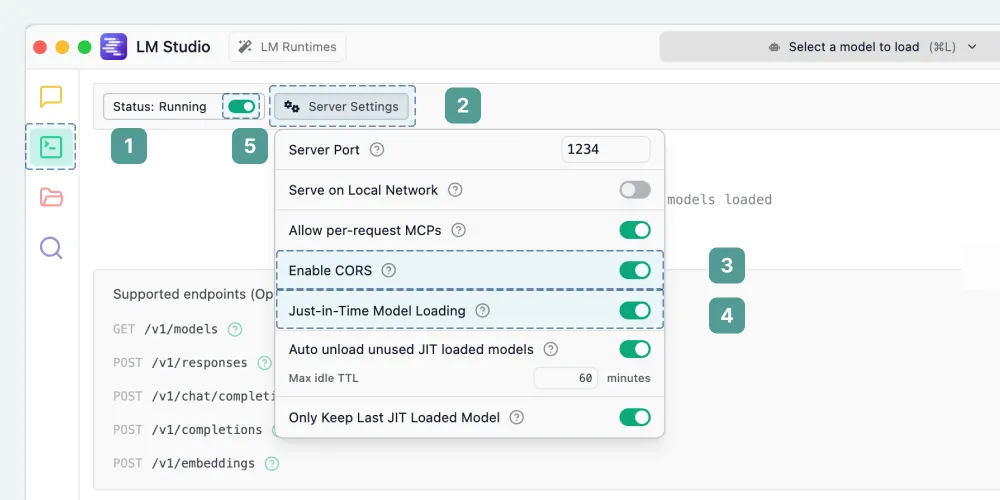Toggle the server Status Running switch
Screen dimensions: 1000x500
(x=241, y=107)
